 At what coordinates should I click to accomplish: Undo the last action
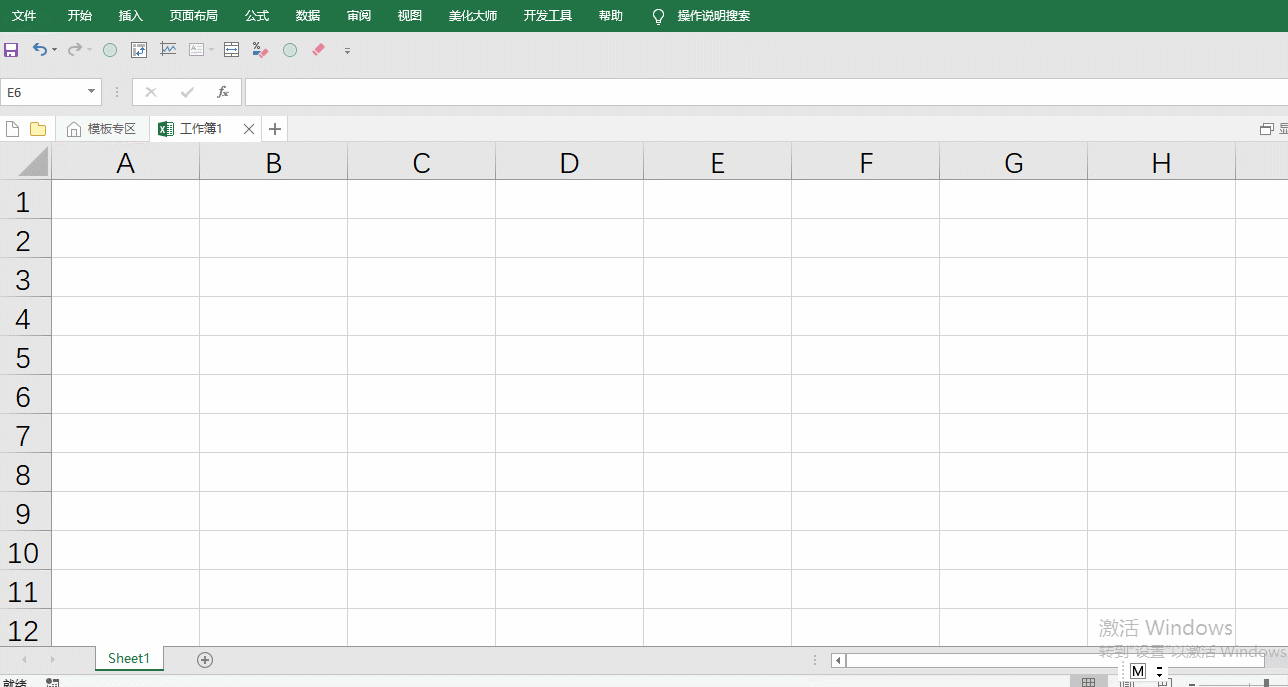click(x=39, y=50)
